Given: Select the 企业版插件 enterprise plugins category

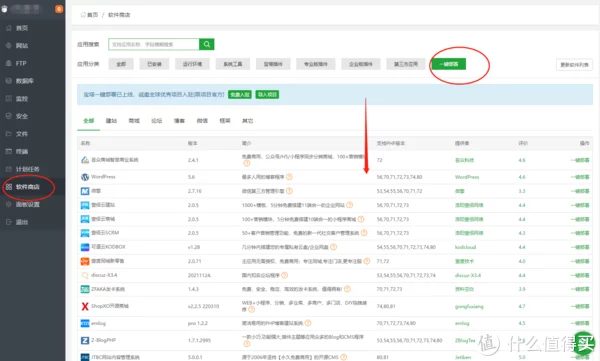Looking at the screenshot, I should point(361,64).
